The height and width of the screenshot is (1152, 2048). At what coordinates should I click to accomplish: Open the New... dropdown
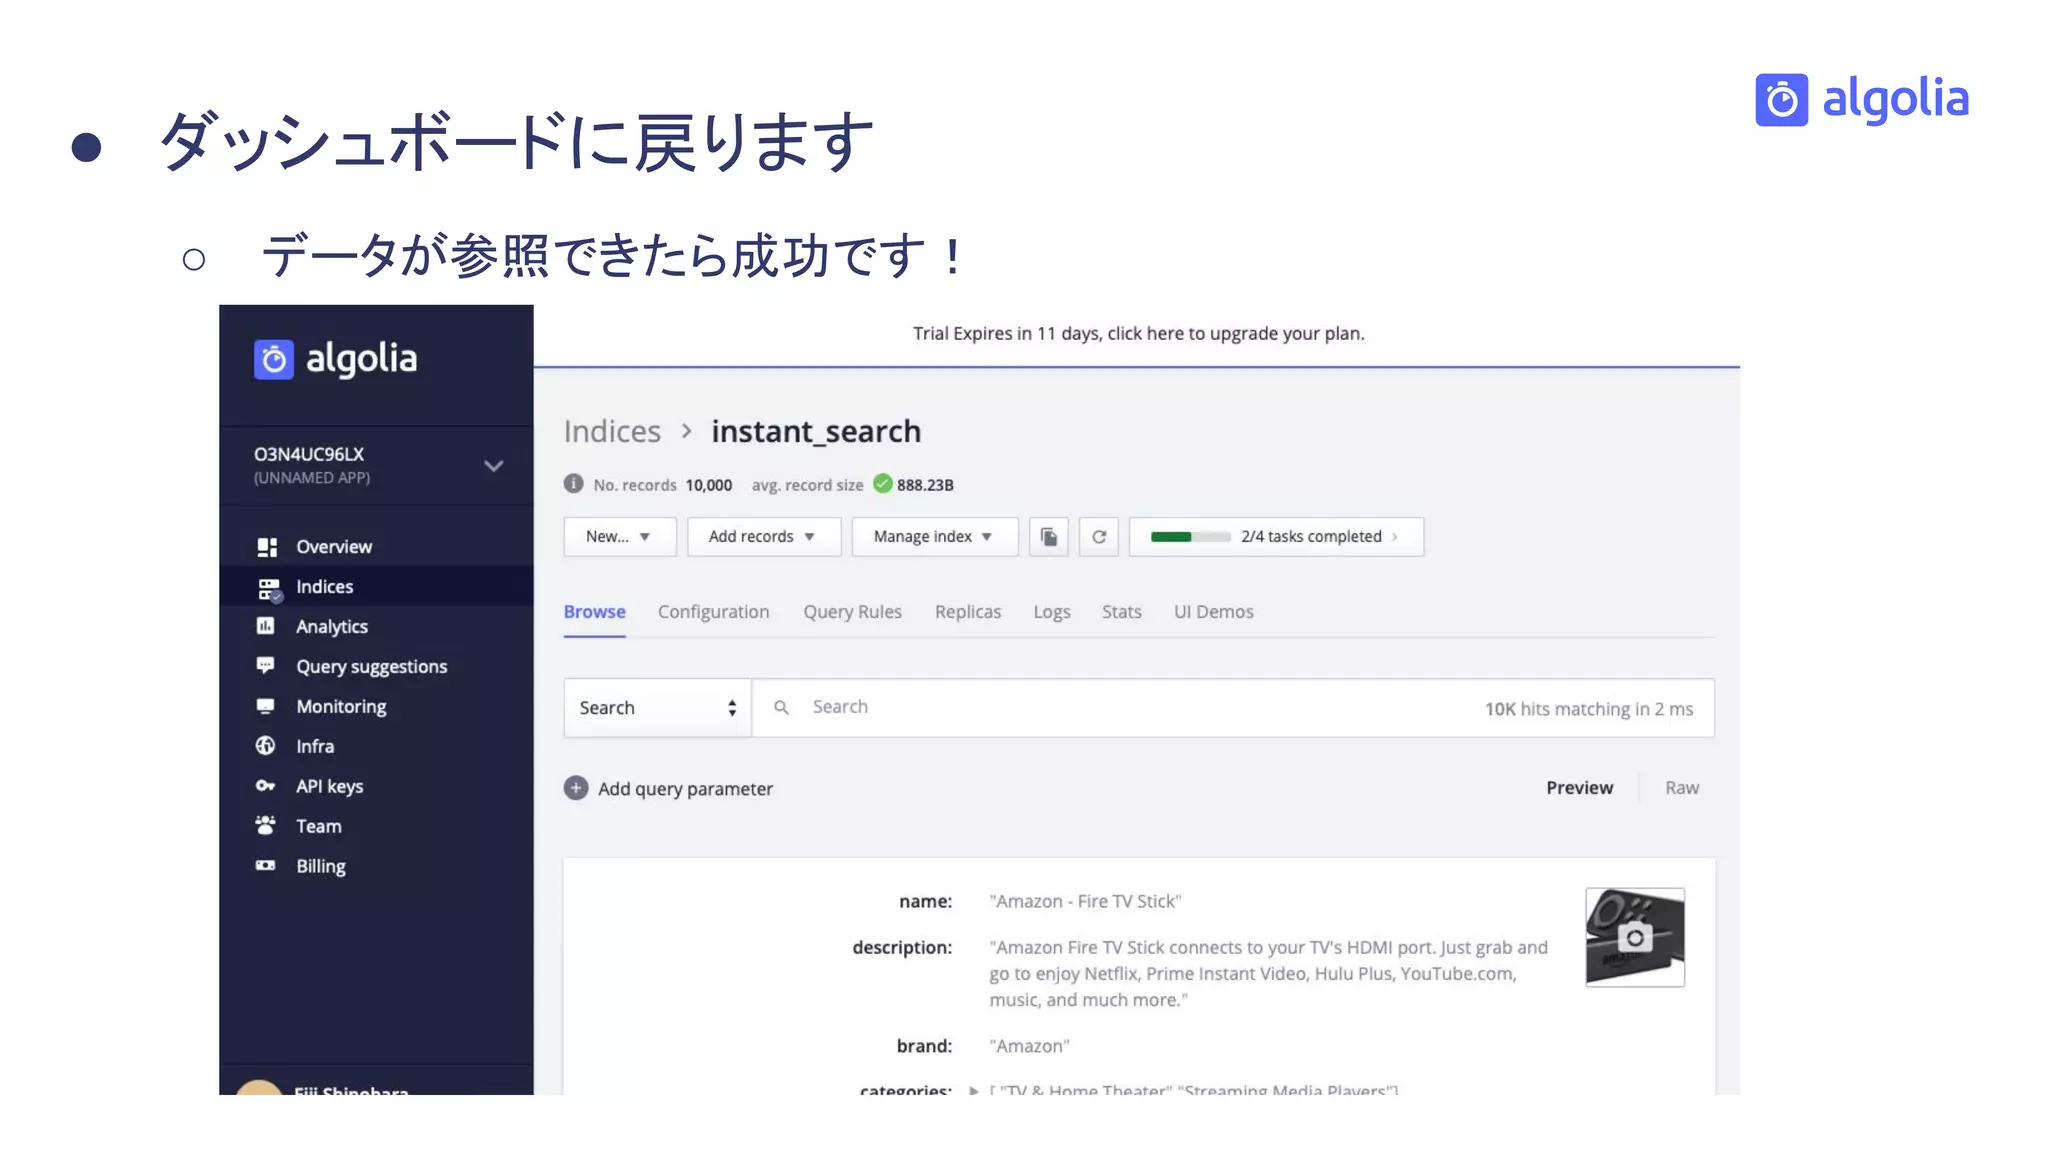pyautogui.click(x=620, y=537)
